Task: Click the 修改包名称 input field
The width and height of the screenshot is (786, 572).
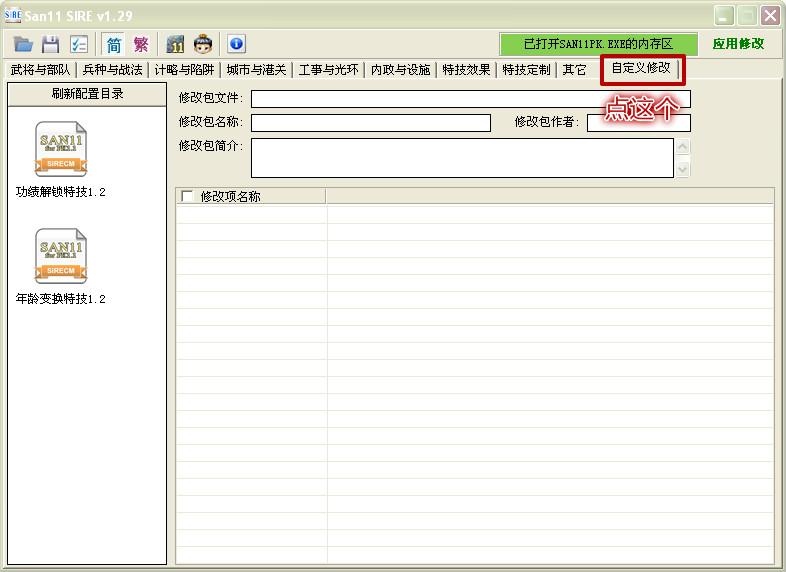Action: (x=370, y=123)
